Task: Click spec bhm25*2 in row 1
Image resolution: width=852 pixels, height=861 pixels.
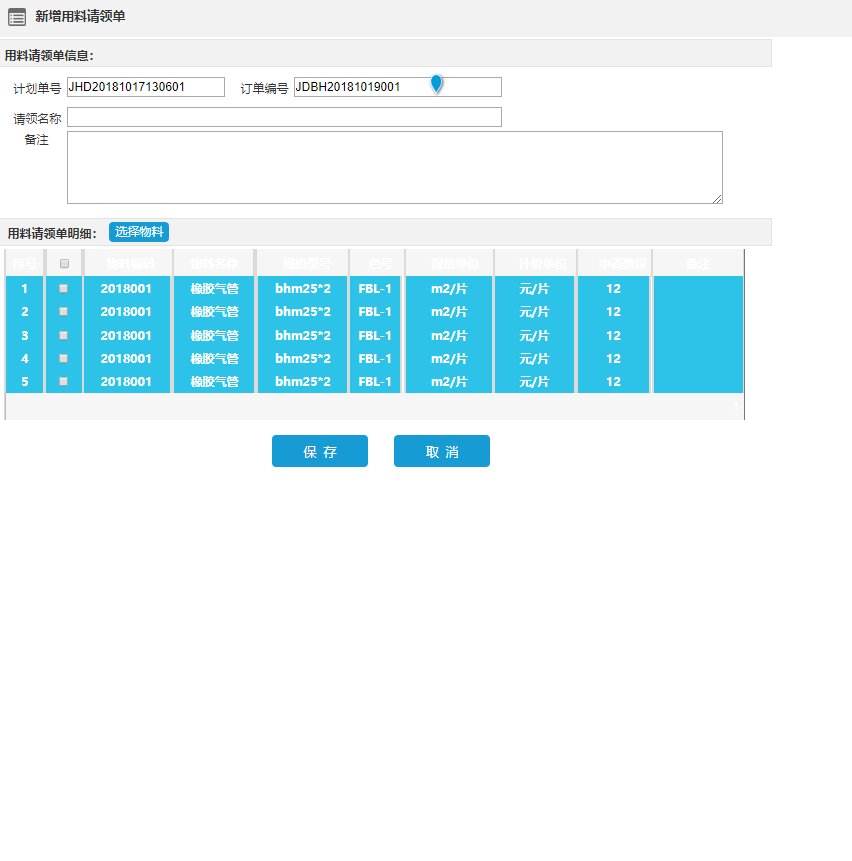Action: pyautogui.click(x=302, y=288)
